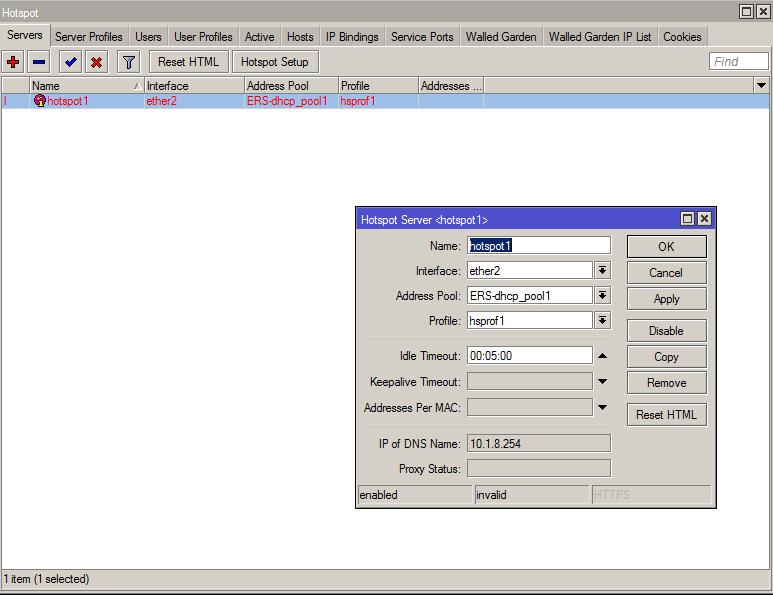Screen dimensions: 773x595
Task: Expand the Address Pool dropdown
Action: [x=602, y=296]
